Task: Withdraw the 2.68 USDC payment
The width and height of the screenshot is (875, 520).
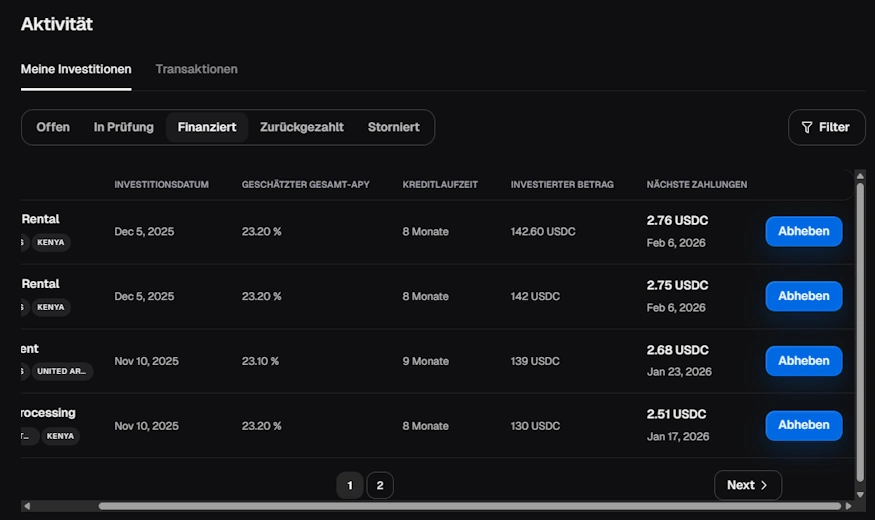Action: tap(803, 361)
